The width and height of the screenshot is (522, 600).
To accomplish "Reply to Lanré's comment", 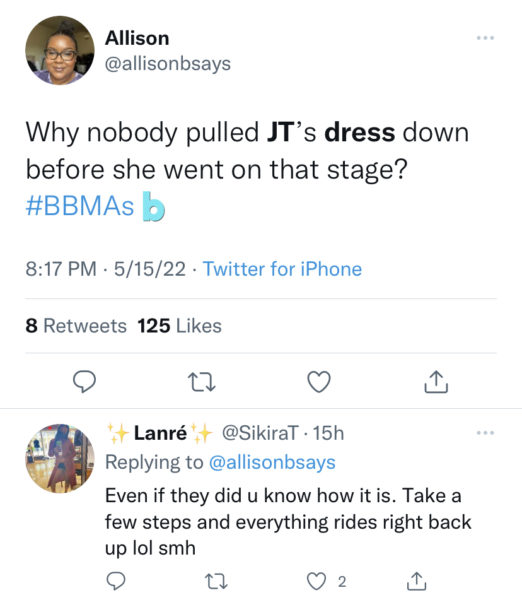I will 115,581.
